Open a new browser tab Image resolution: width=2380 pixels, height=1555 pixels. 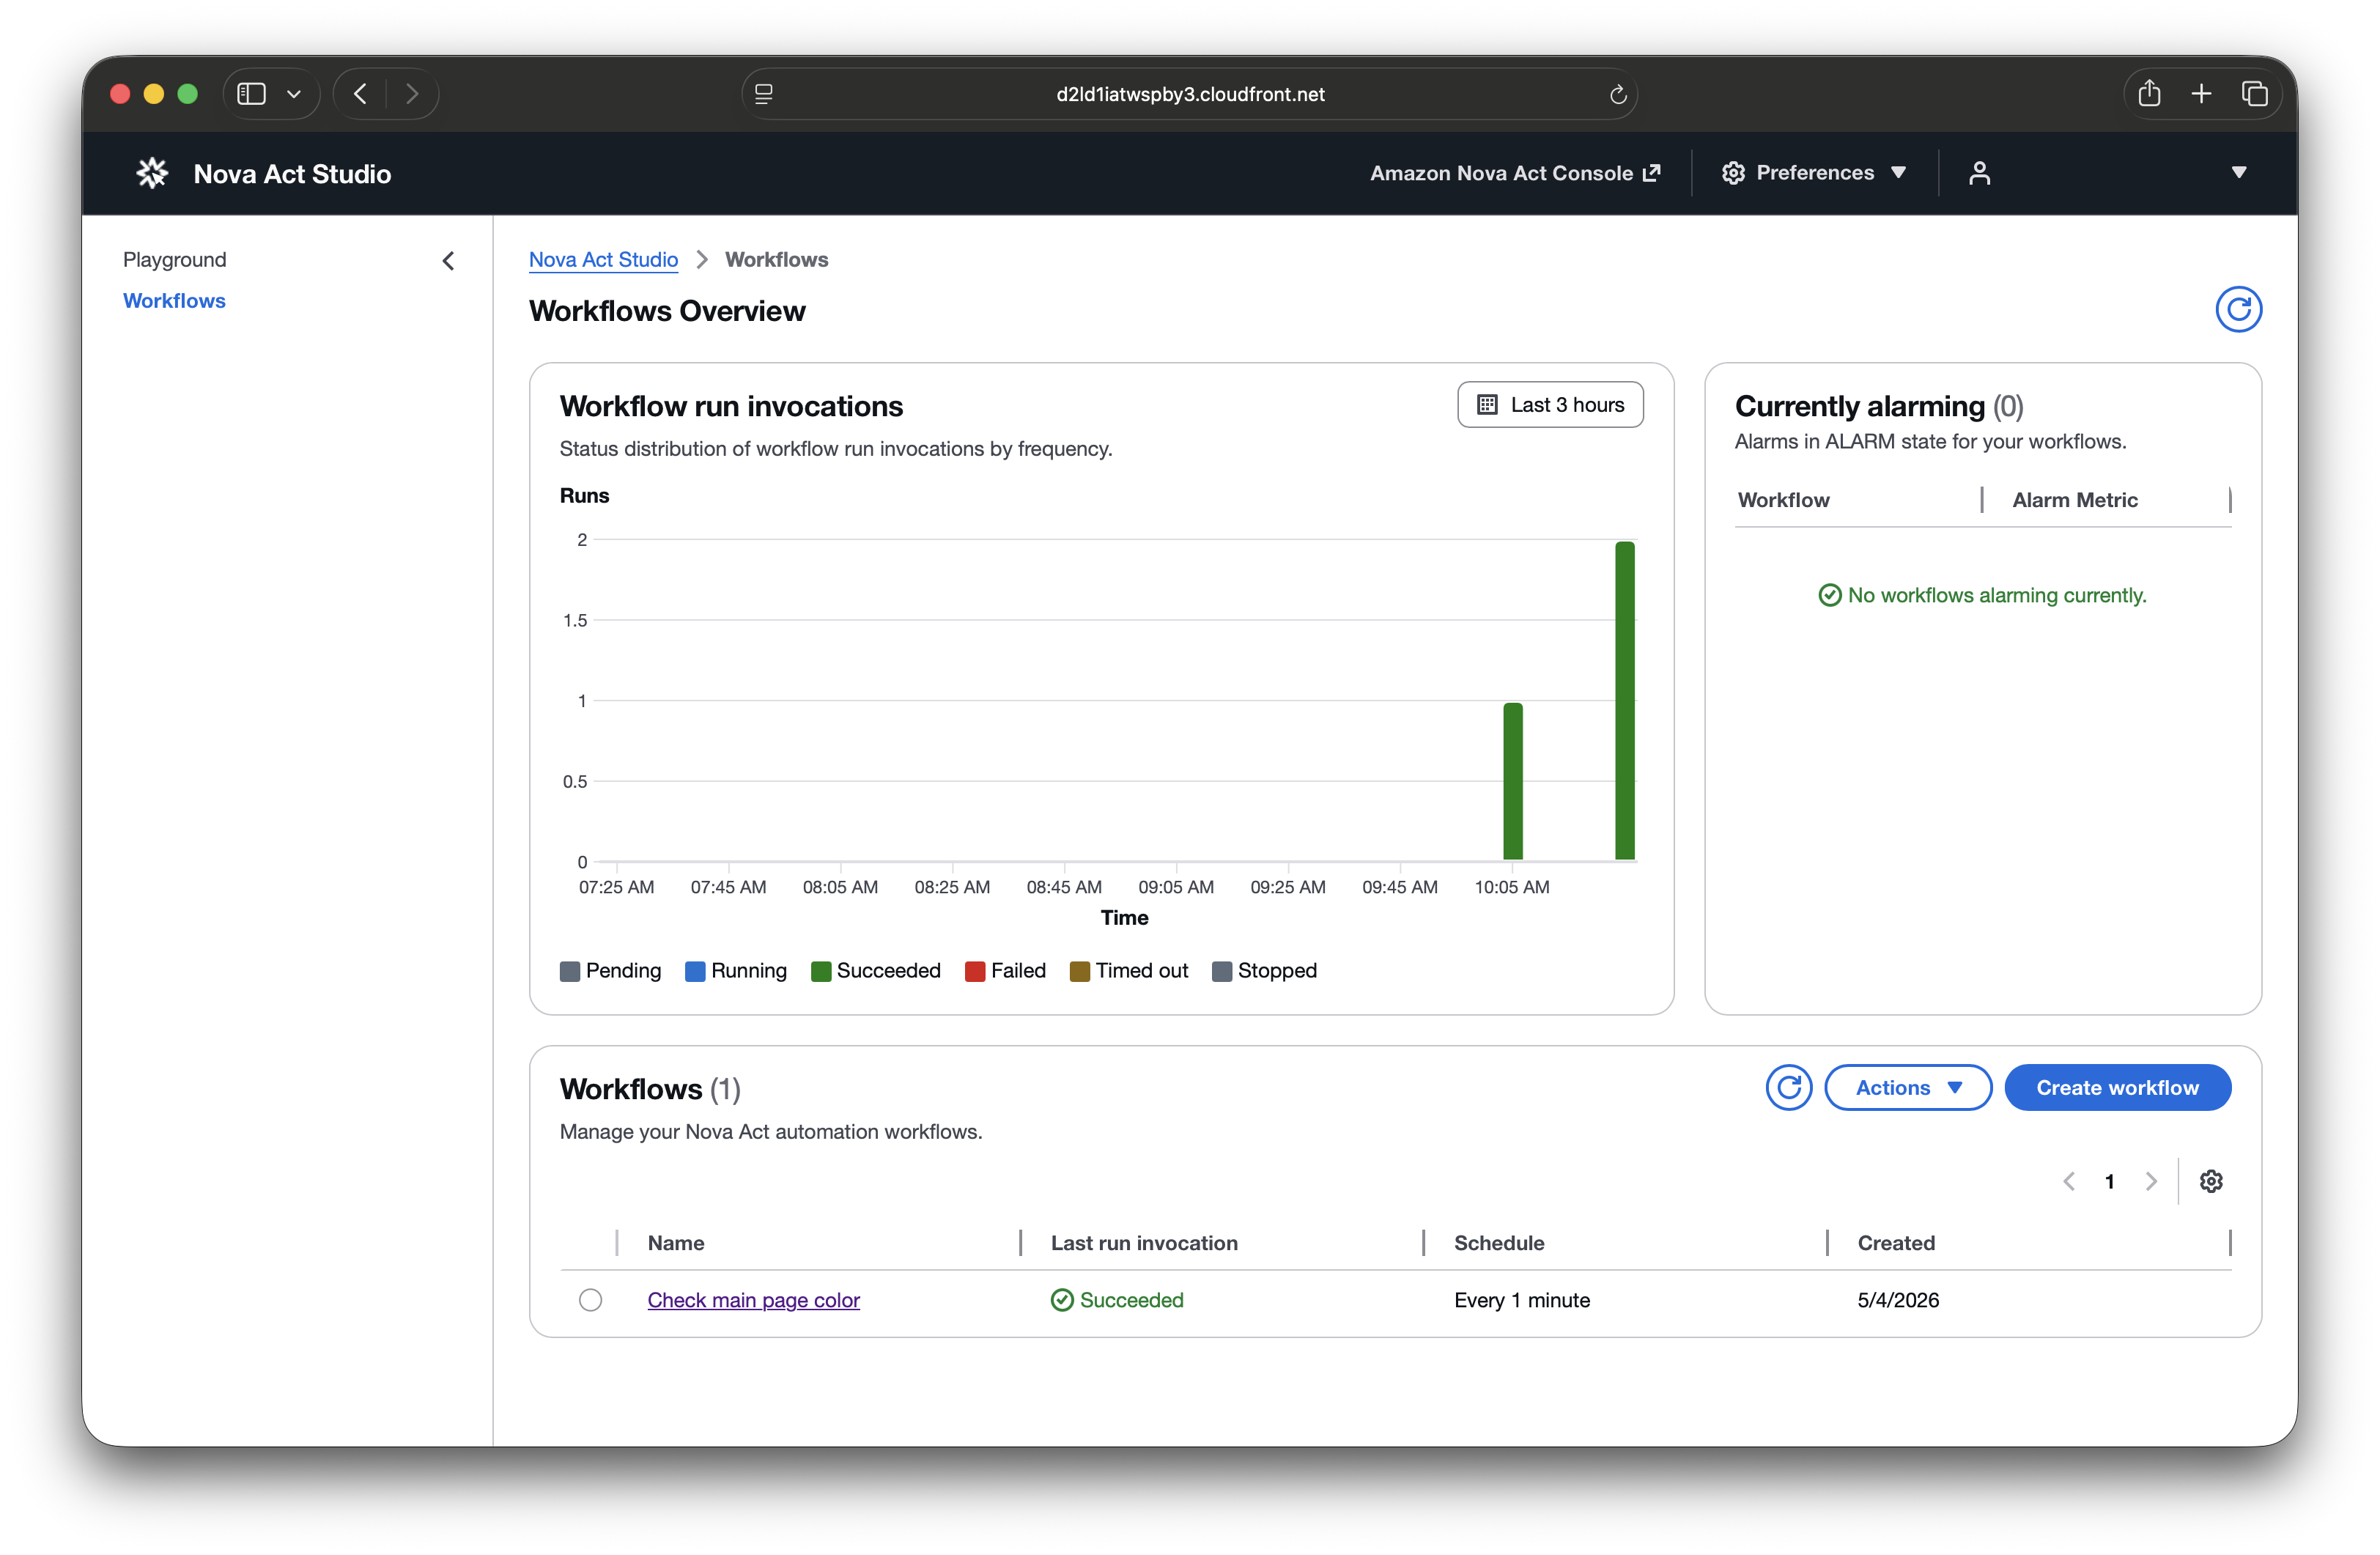point(2201,94)
